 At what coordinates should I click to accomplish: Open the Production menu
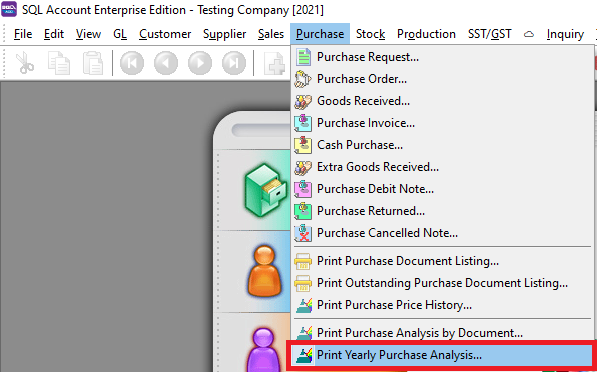click(x=426, y=34)
